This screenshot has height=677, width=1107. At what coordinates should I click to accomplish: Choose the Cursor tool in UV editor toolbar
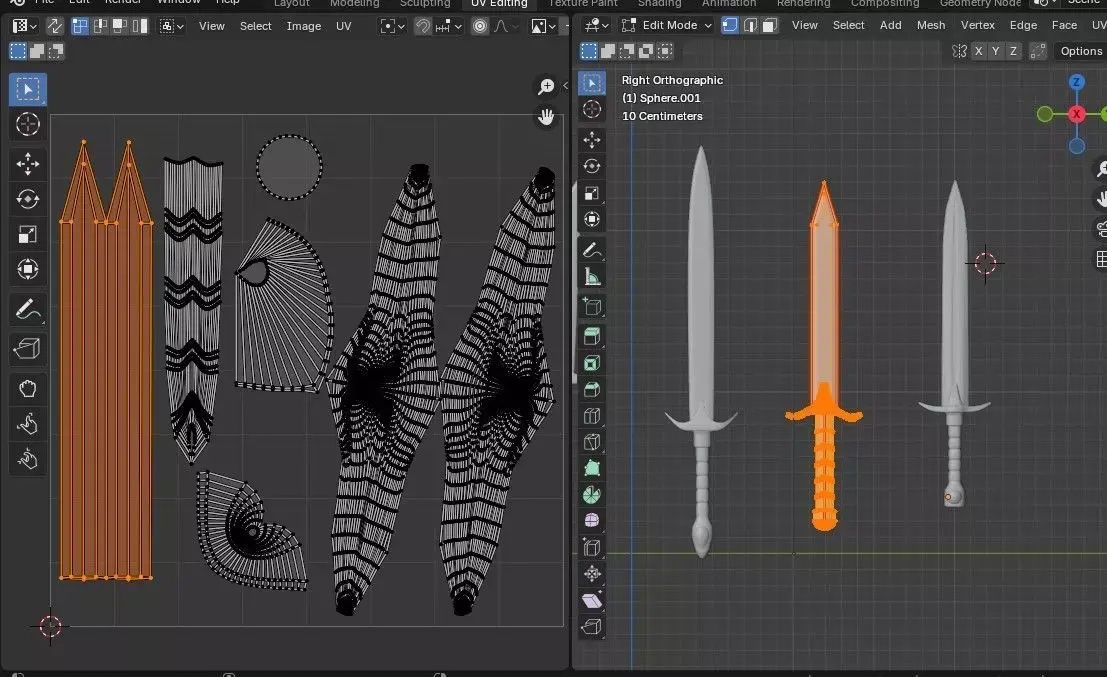tap(28, 124)
